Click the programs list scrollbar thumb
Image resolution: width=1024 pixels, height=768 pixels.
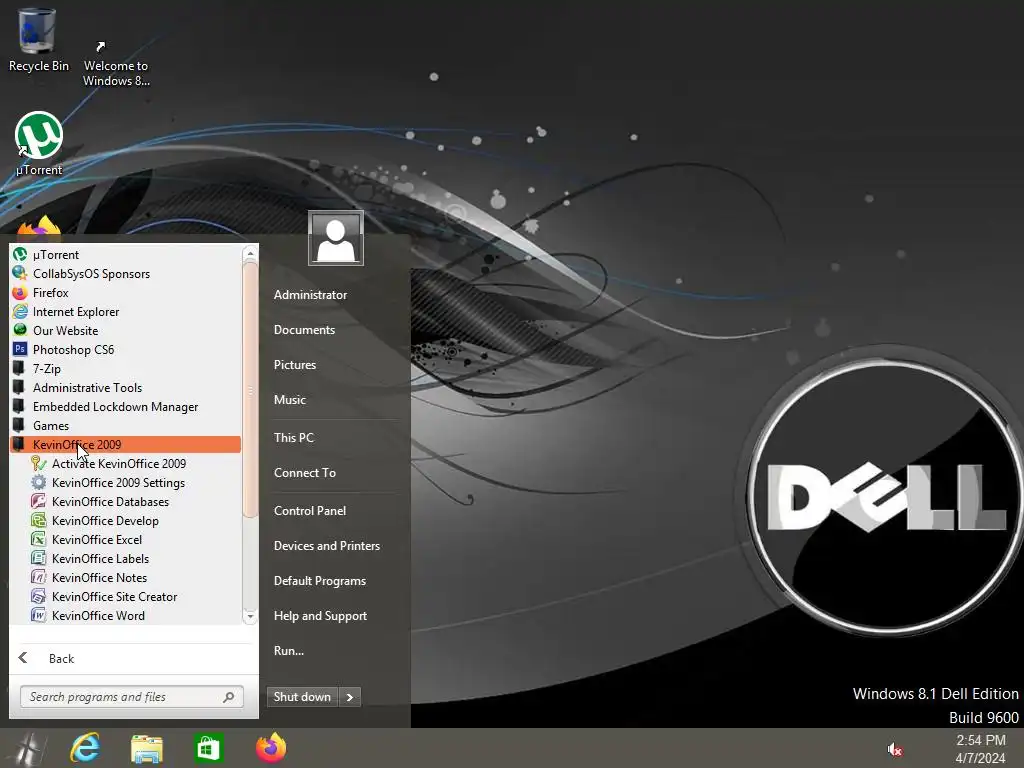tap(250, 390)
